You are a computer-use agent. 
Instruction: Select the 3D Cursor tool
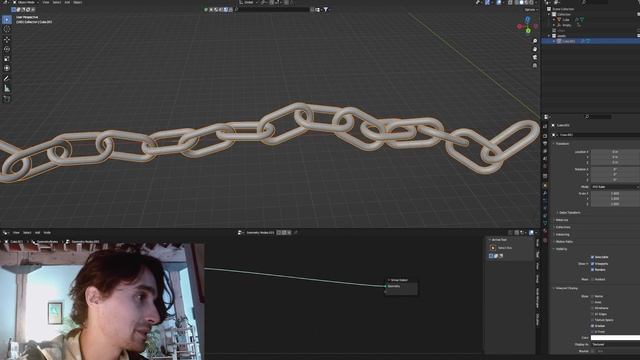(x=7, y=29)
